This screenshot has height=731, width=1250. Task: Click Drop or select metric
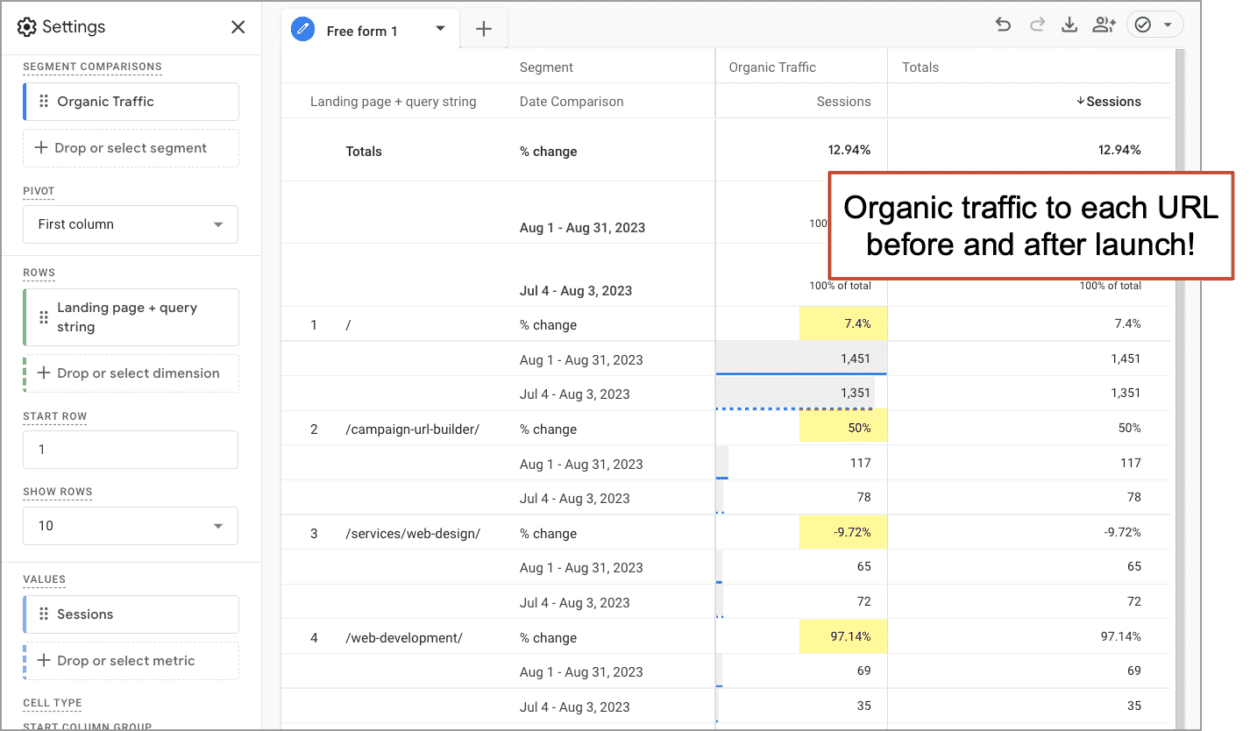tap(130, 660)
